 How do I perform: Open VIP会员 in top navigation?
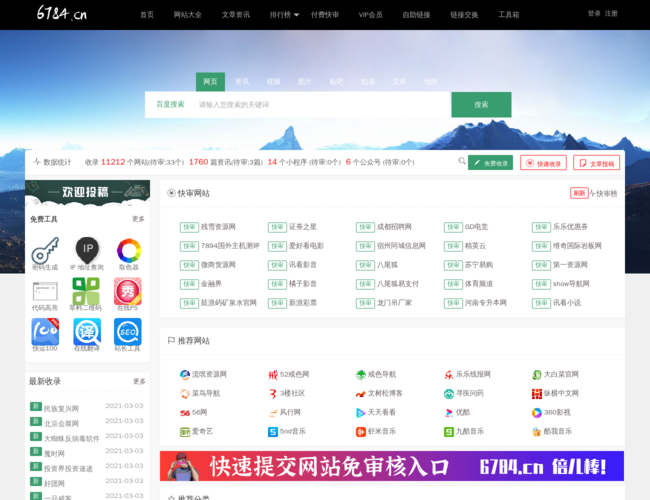click(370, 15)
